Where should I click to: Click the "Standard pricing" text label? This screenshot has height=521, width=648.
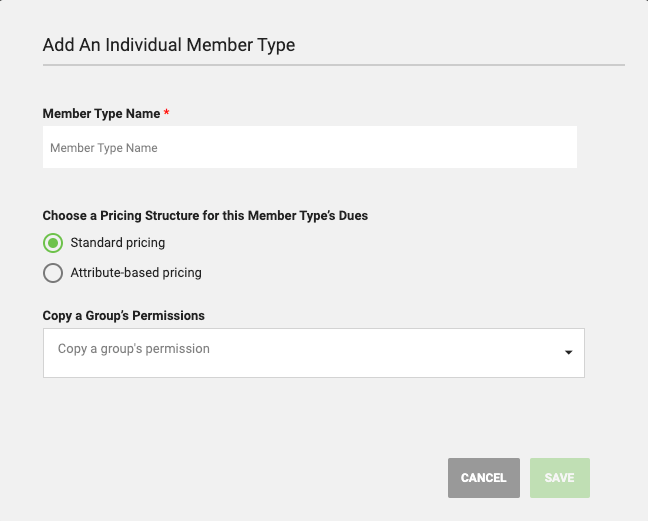(118, 243)
